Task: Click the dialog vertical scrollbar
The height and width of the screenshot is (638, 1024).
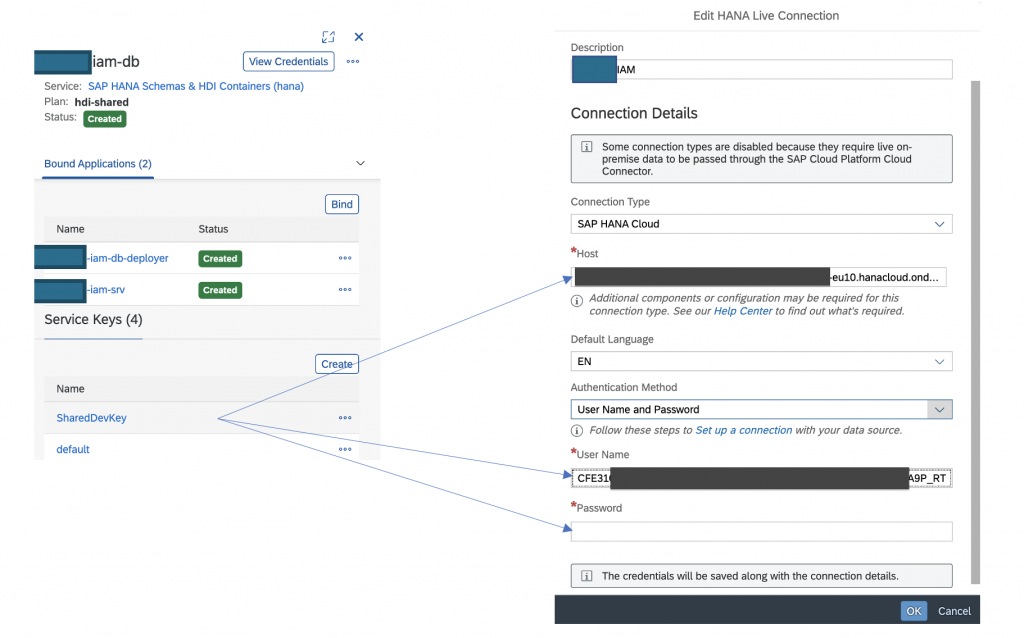Action: click(x=976, y=332)
